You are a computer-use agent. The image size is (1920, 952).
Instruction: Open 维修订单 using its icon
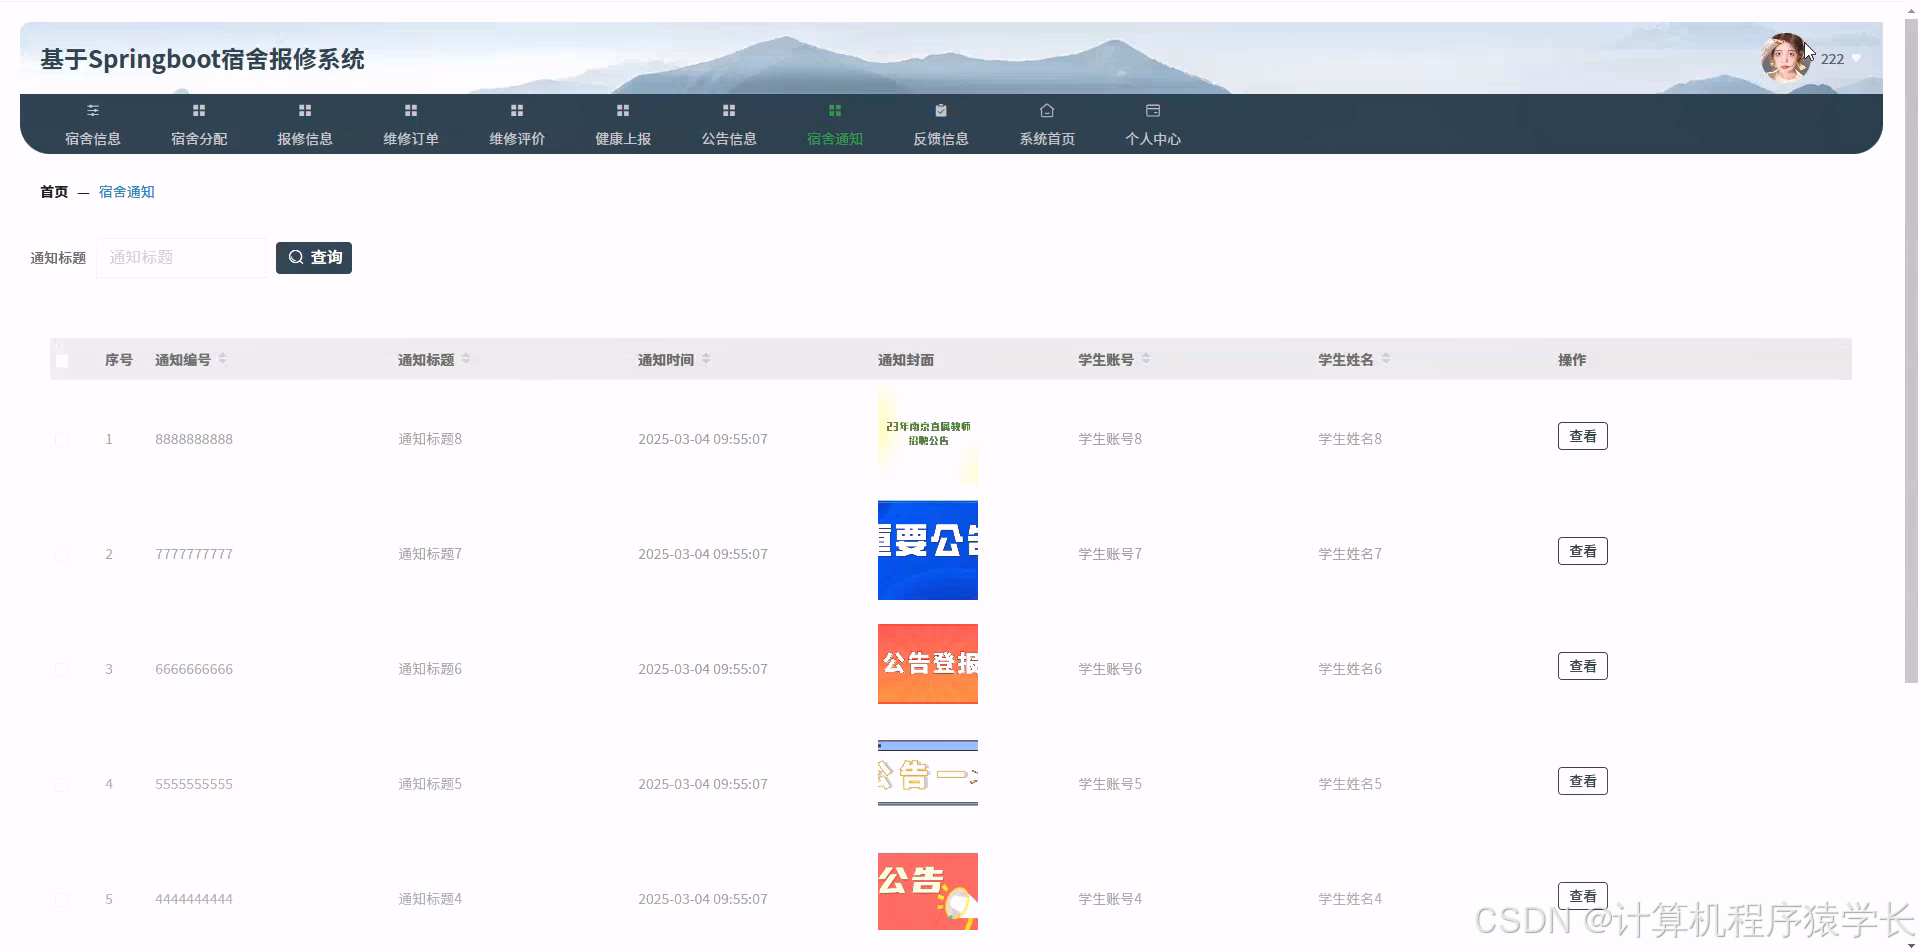pos(410,110)
